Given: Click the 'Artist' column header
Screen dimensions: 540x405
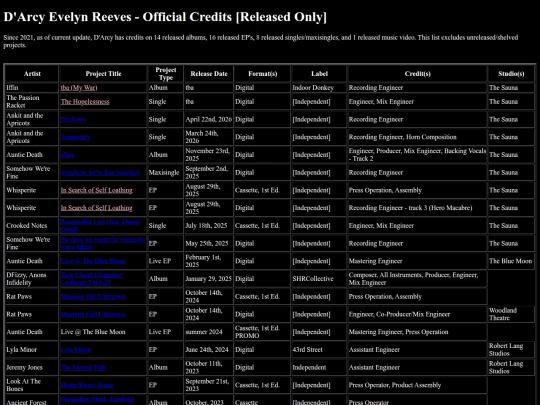Looking at the screenshot, I should coord(32,74).
